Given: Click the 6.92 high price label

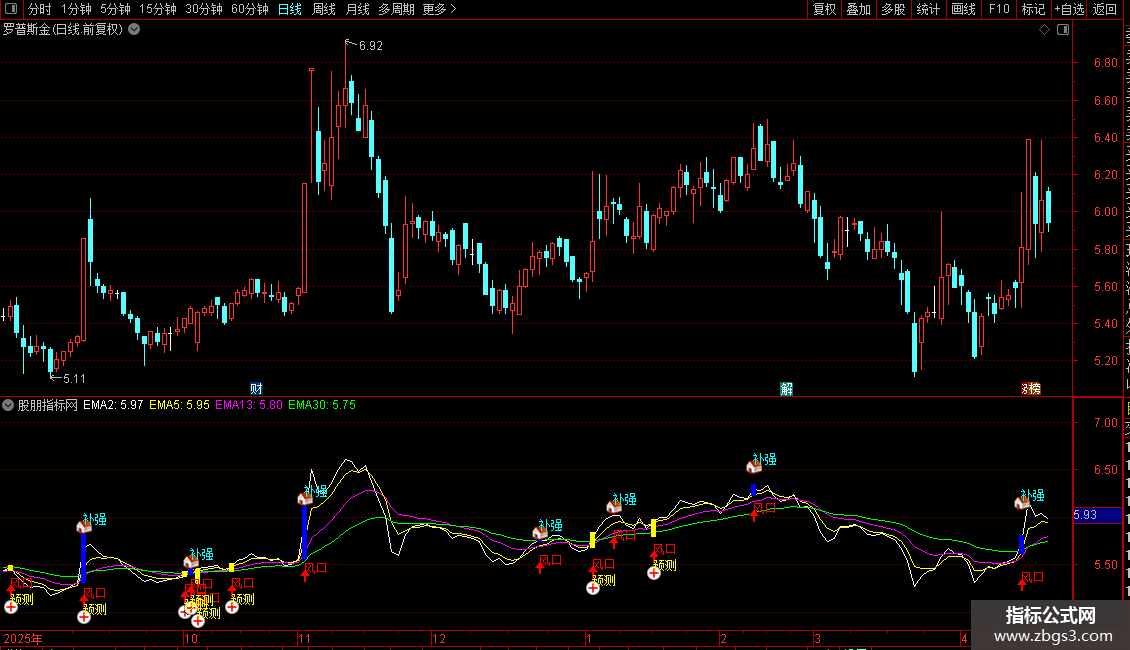Looking at the screenshot, I should click(x=370, y=45).
